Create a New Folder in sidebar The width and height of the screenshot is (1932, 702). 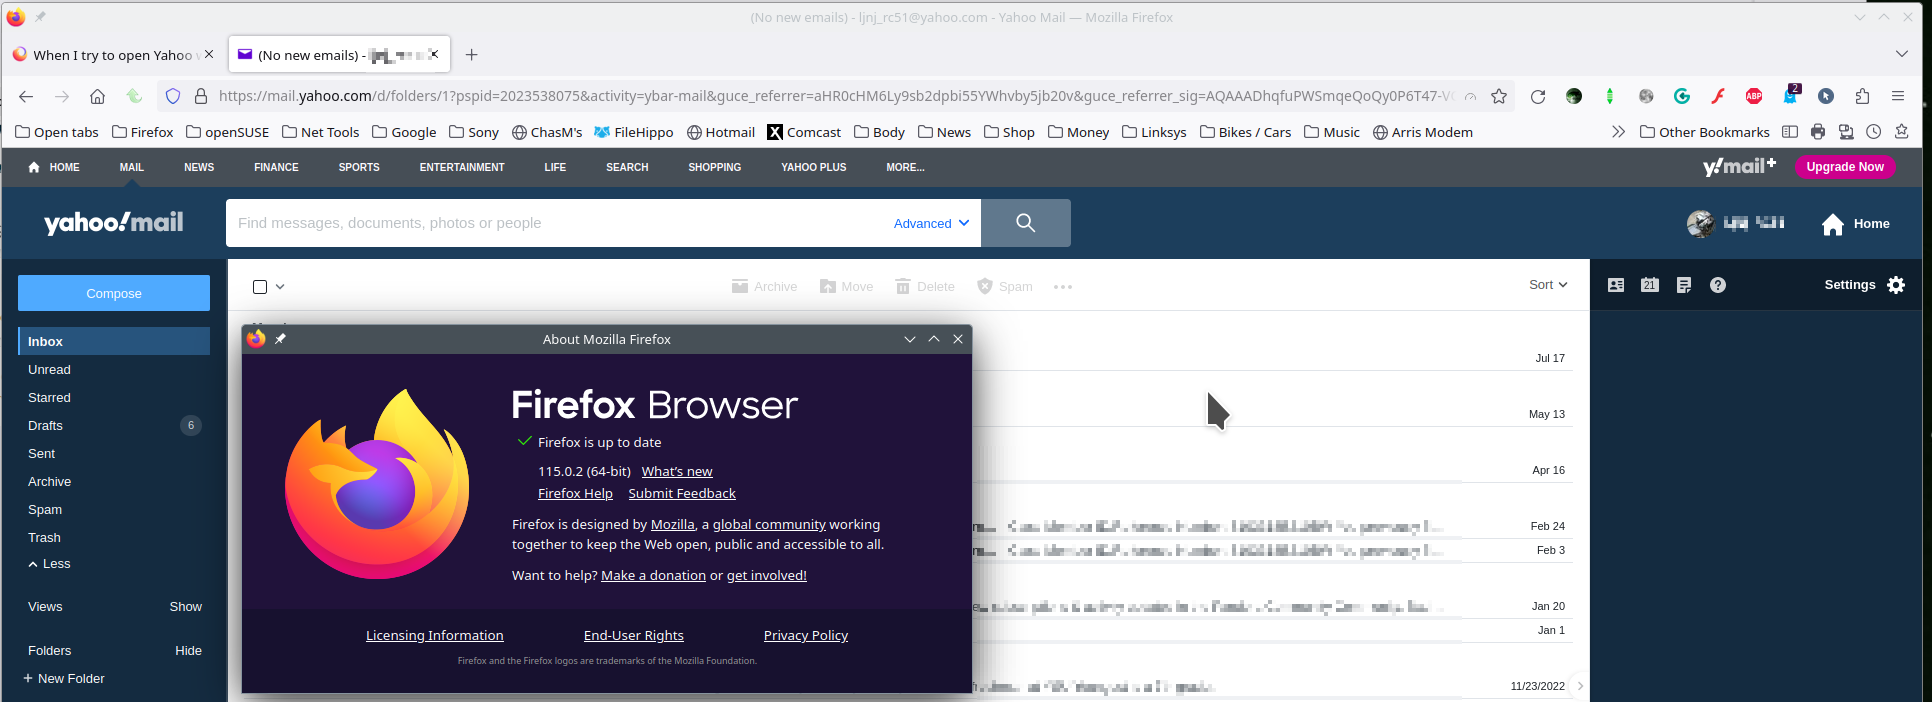click(x=63, y=679)
